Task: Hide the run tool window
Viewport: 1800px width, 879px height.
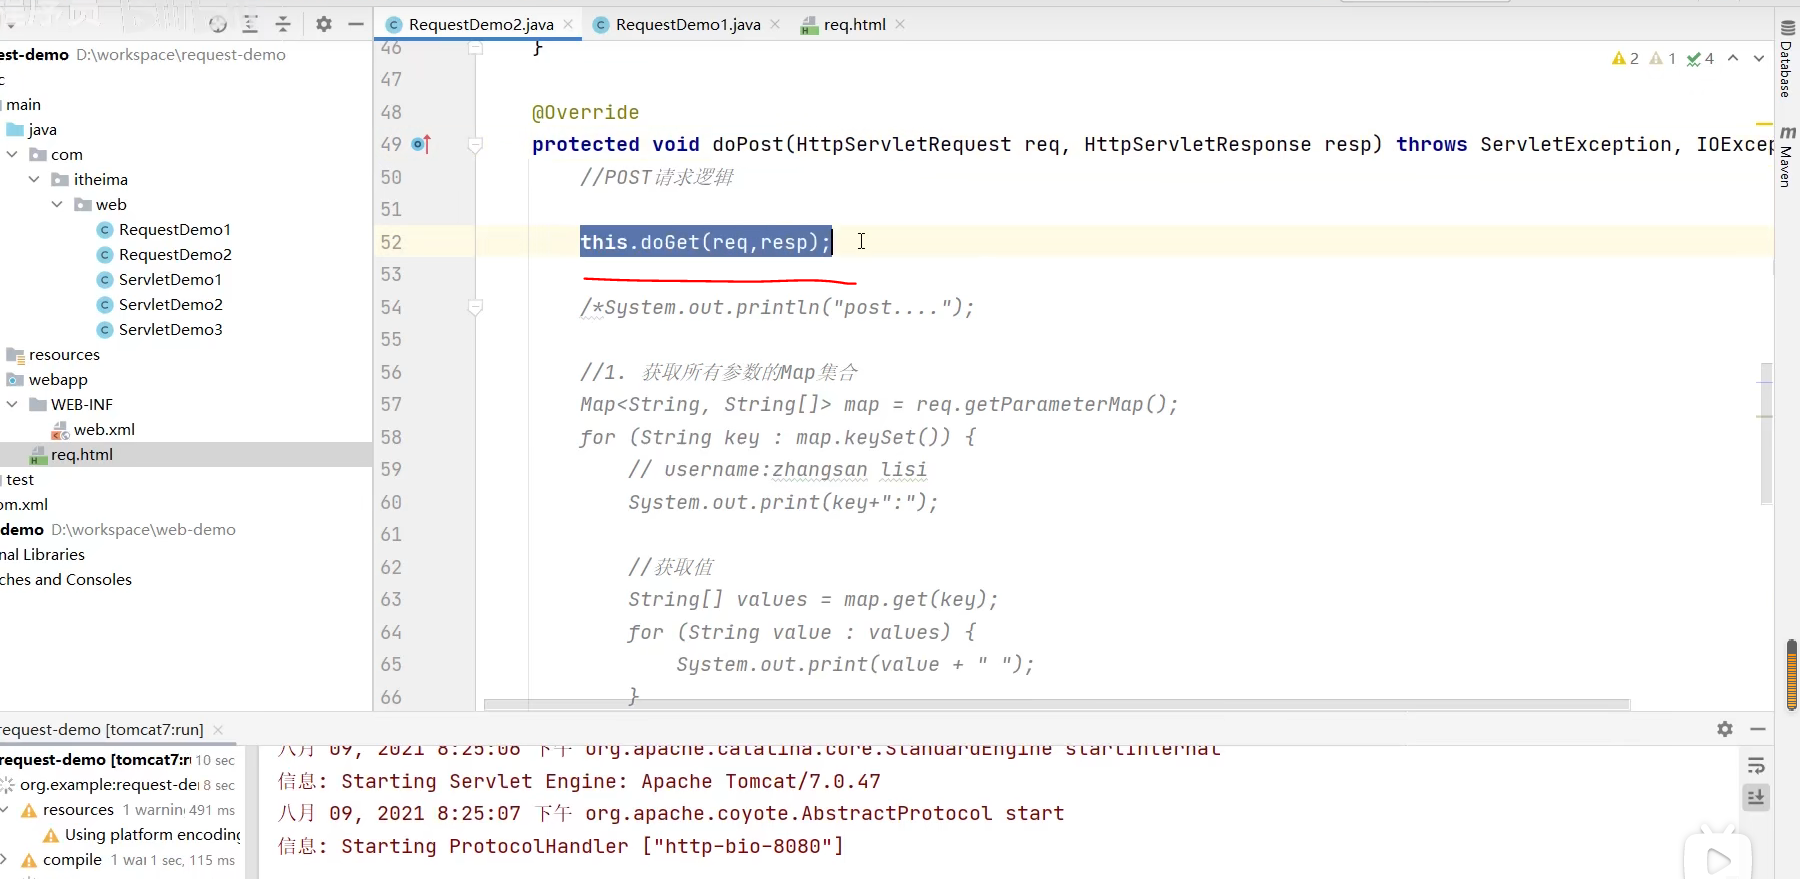Action: tap(1758, 729)
